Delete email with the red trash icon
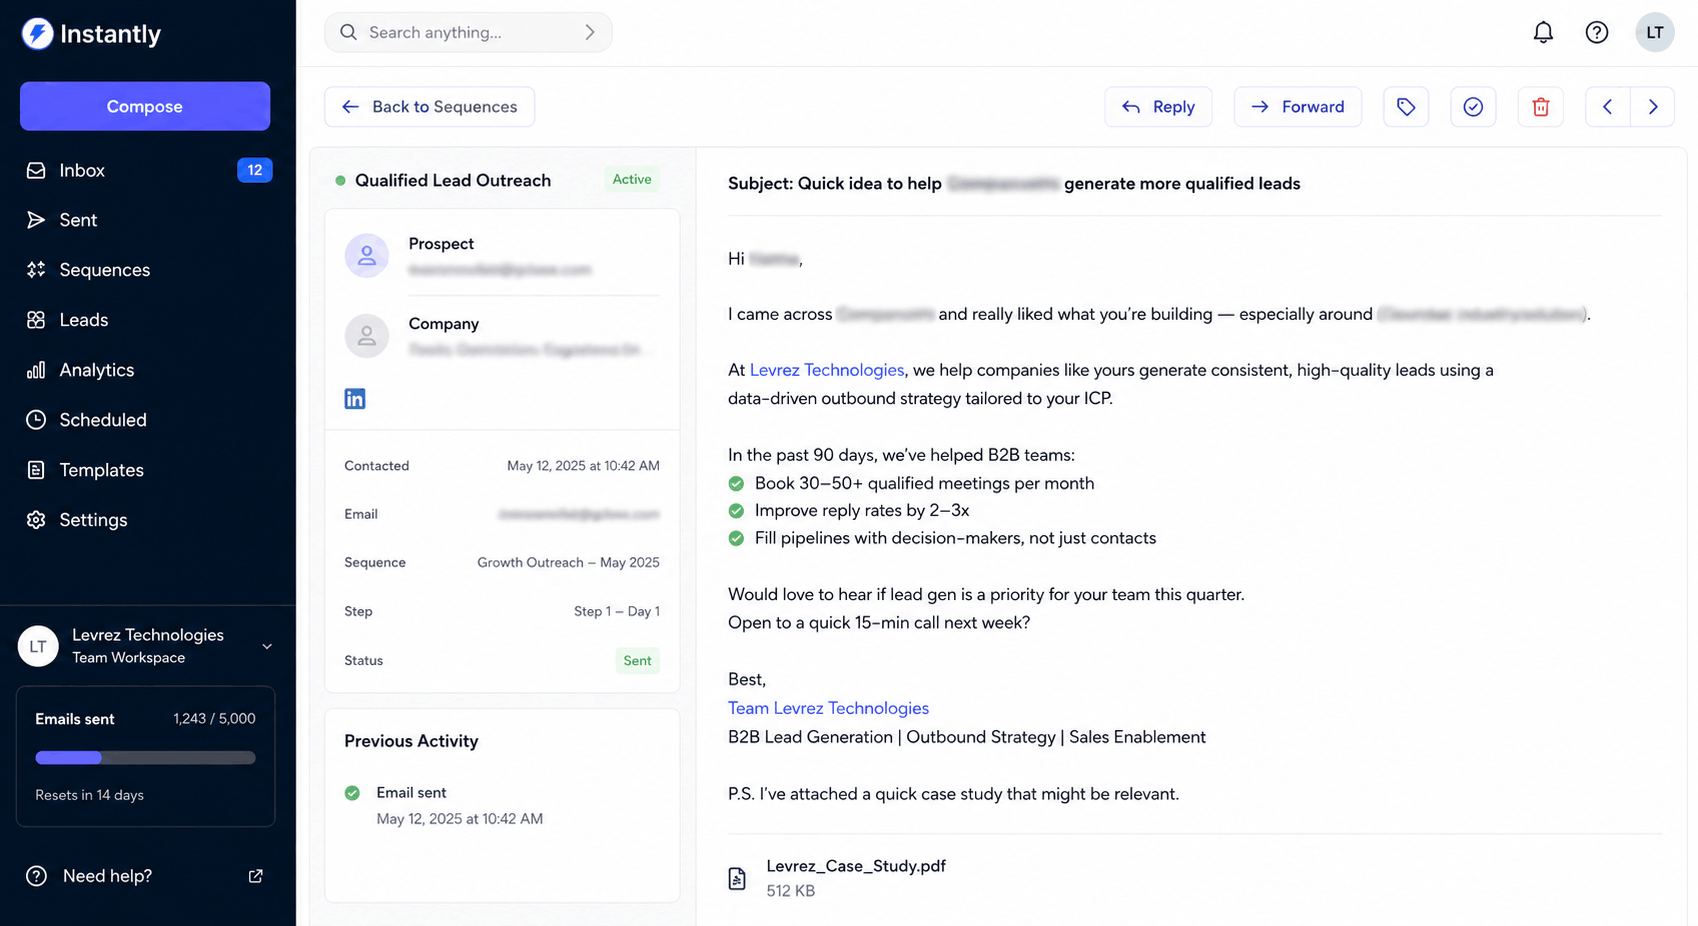Image resolution: width=1698 pixels, height=926 pixels. (x=1541, y=107)
